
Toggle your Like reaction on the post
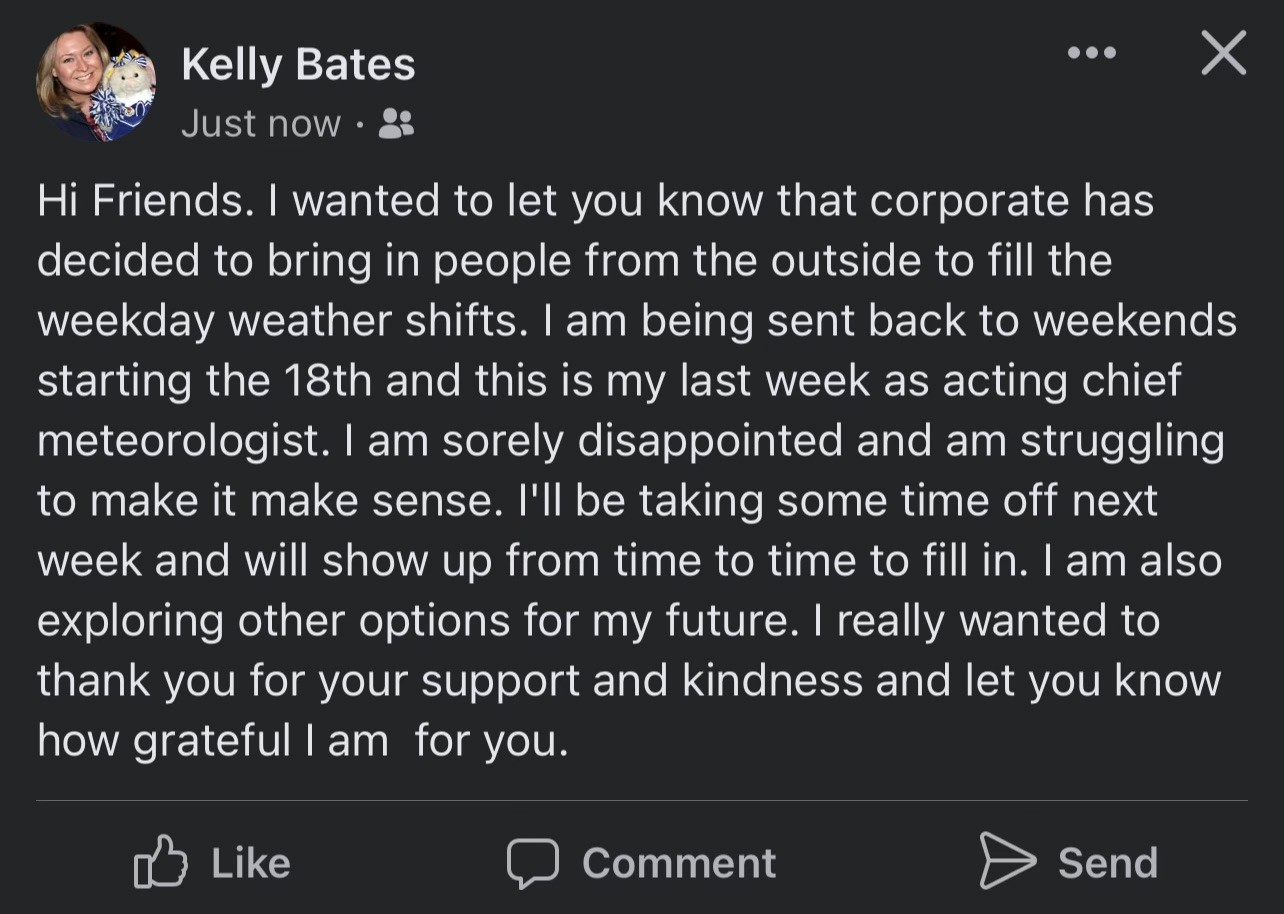pyautogui.click(x=215, y=860)
